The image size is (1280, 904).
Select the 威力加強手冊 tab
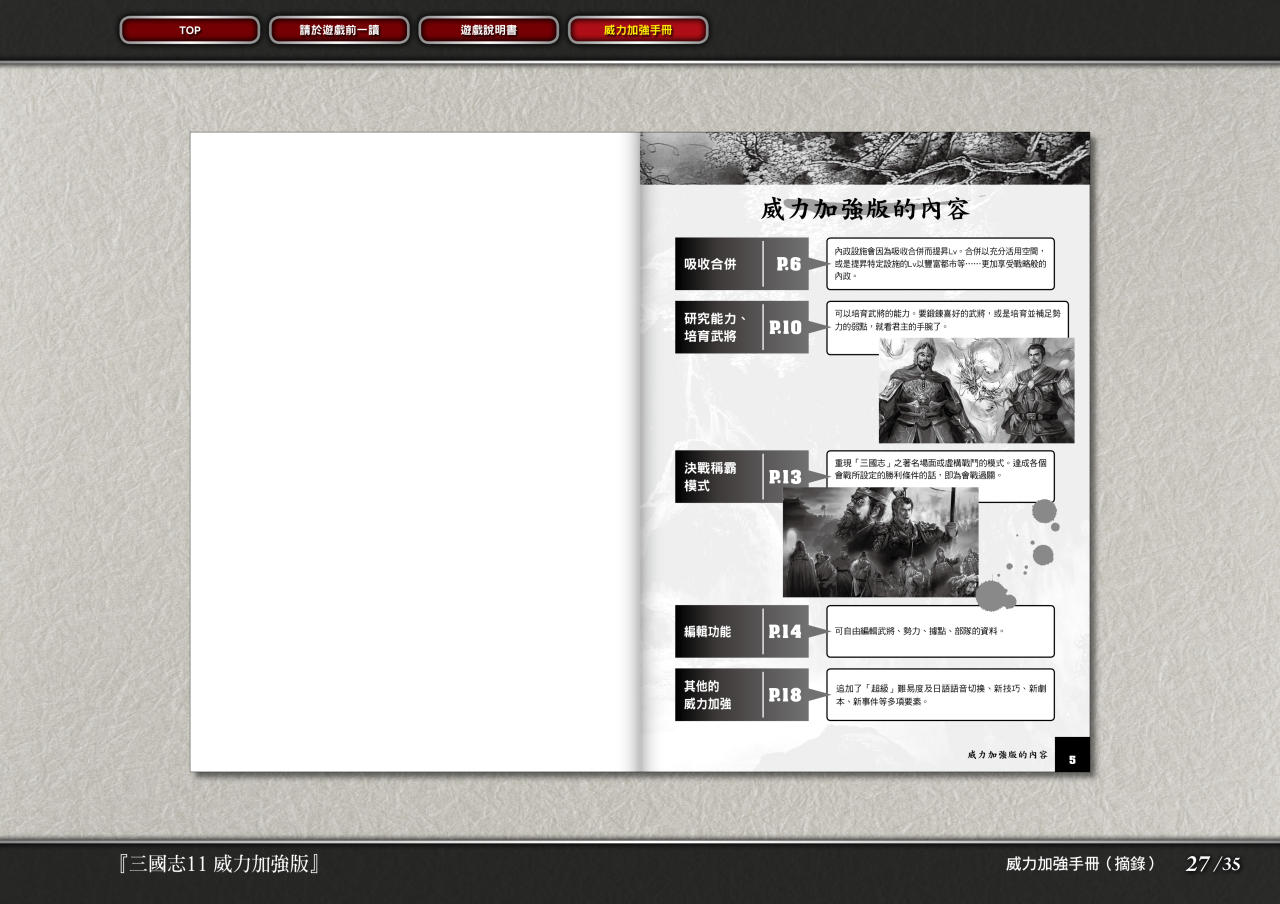tap(638, 30)
